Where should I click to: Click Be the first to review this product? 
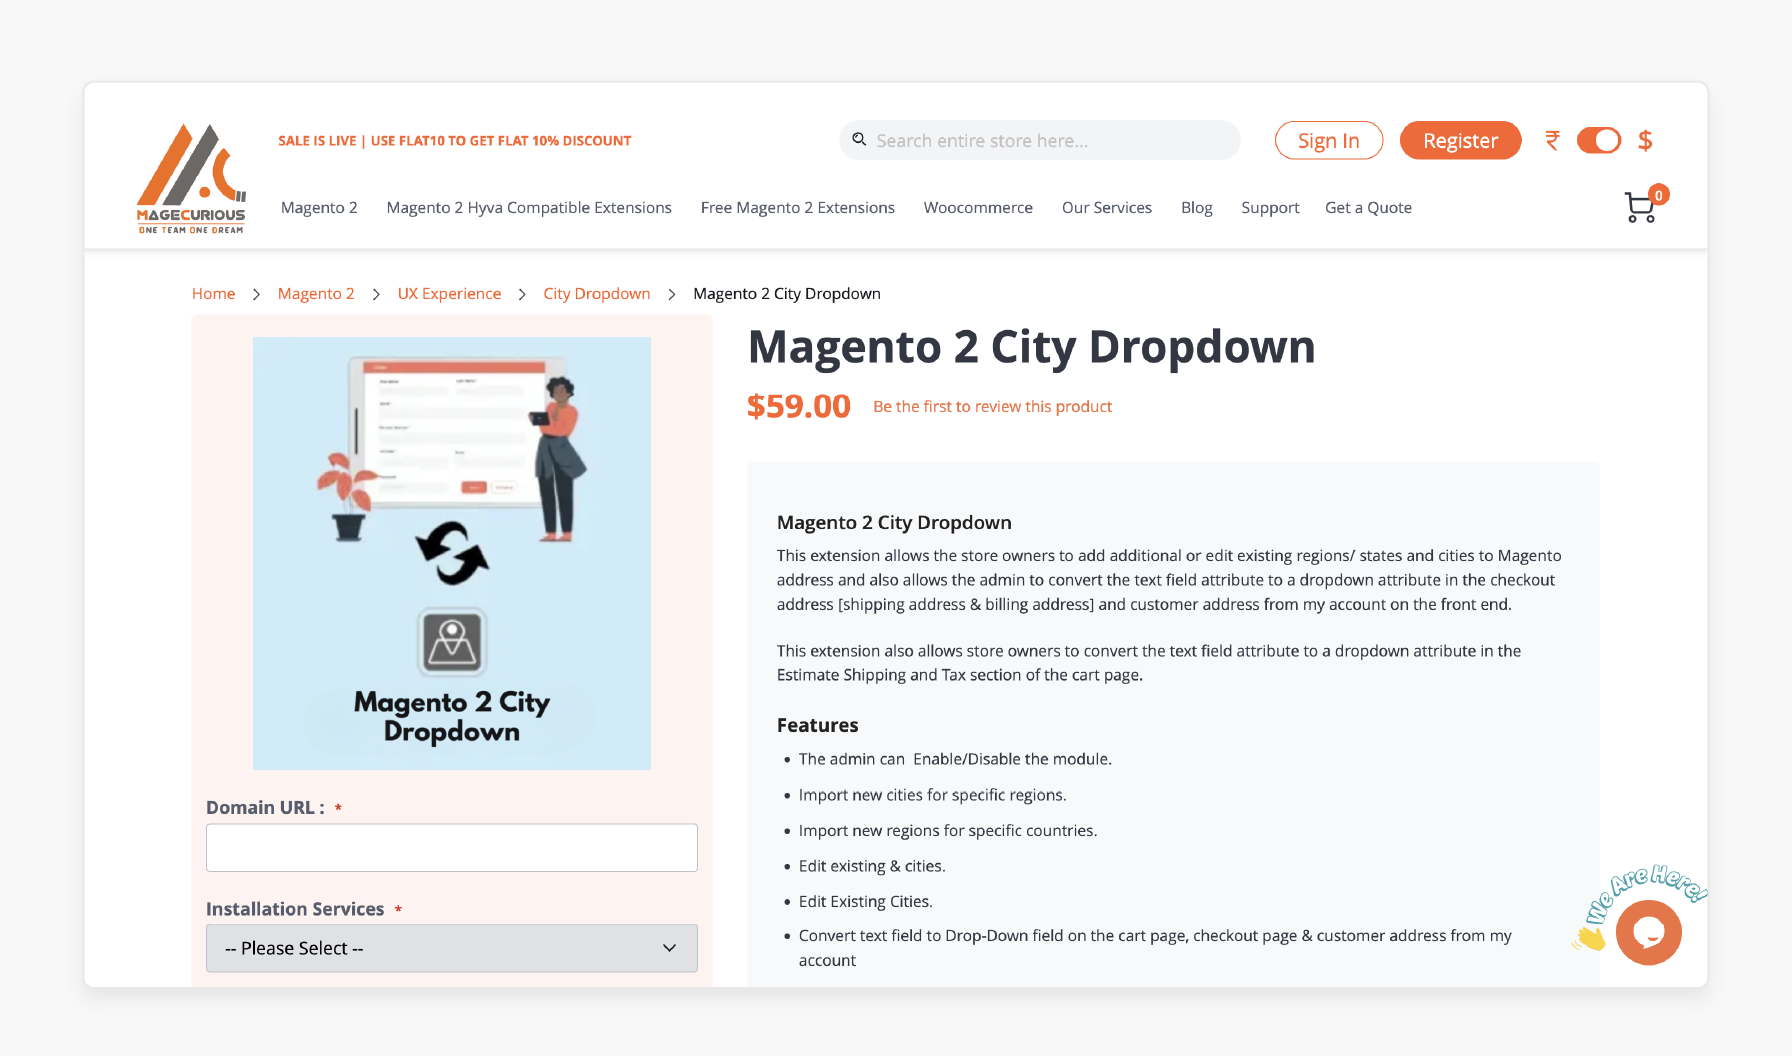point(992,406)
